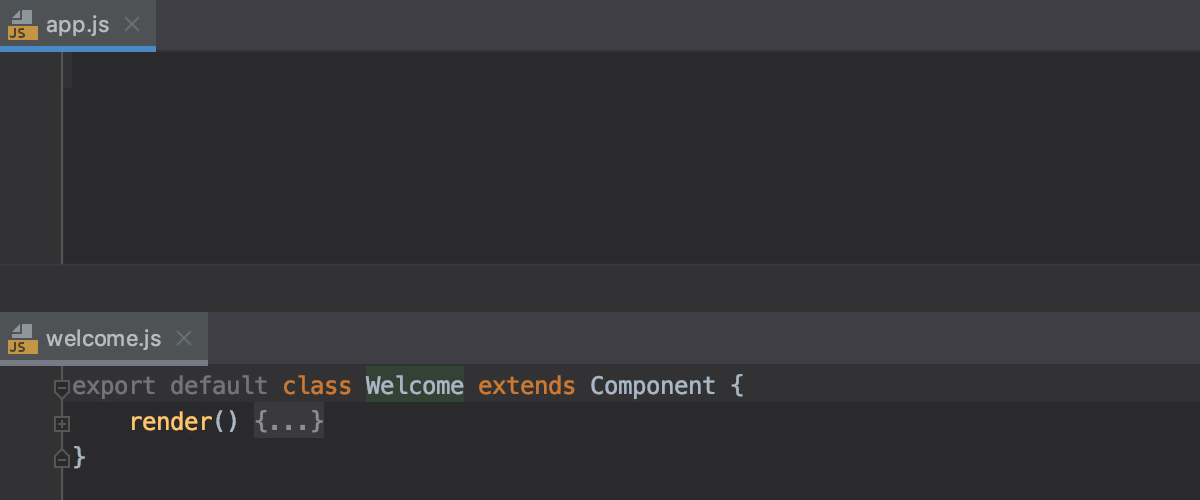This screenshot has width=1200, height=500.
Task: Click the JS file icon on welcome.js tab
Action: click(x=22, y=338)
